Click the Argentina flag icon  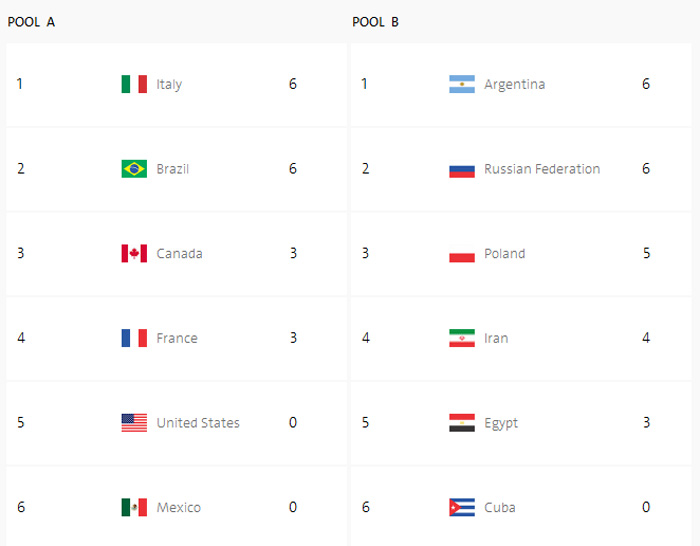tap(461, 84)
